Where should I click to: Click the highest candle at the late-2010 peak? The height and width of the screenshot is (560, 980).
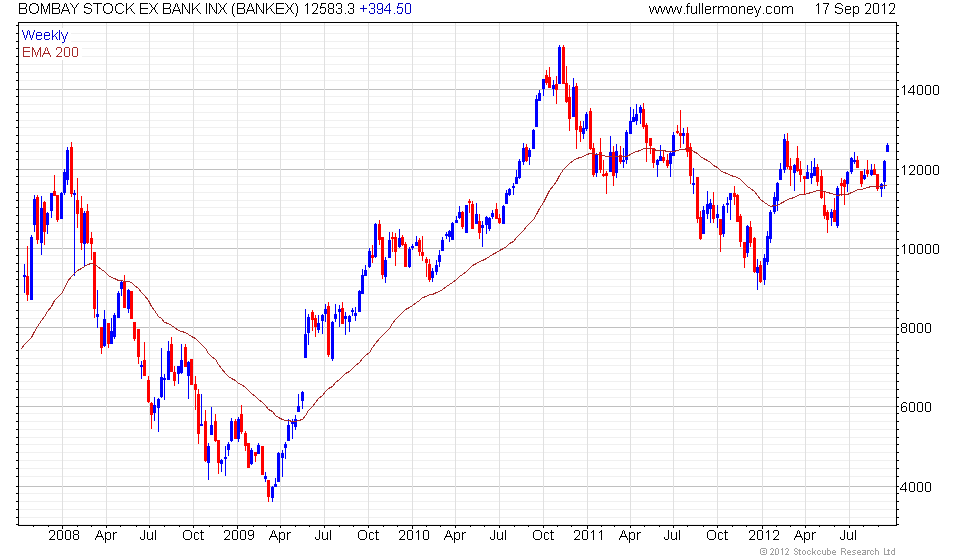pyautogui.click(x=560, y=64)
